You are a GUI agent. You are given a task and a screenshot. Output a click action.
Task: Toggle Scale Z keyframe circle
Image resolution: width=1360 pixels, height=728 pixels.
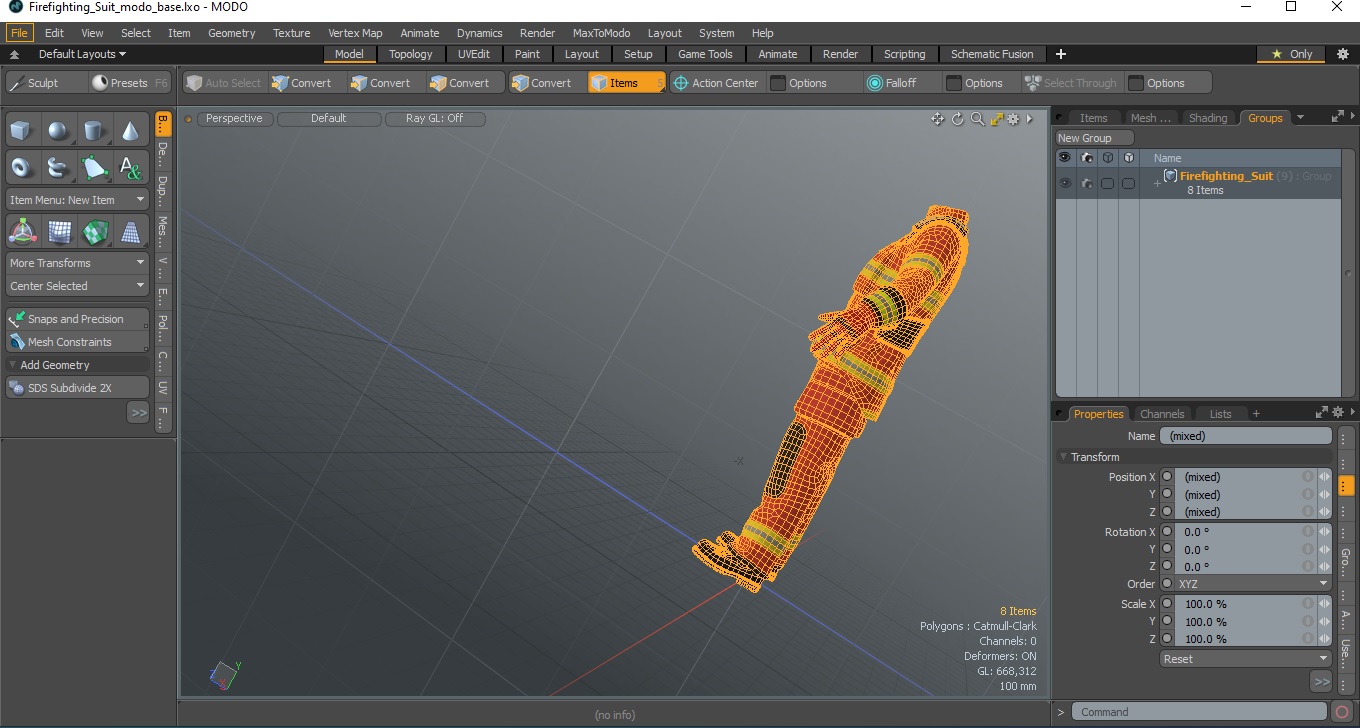coord(1167,638)
